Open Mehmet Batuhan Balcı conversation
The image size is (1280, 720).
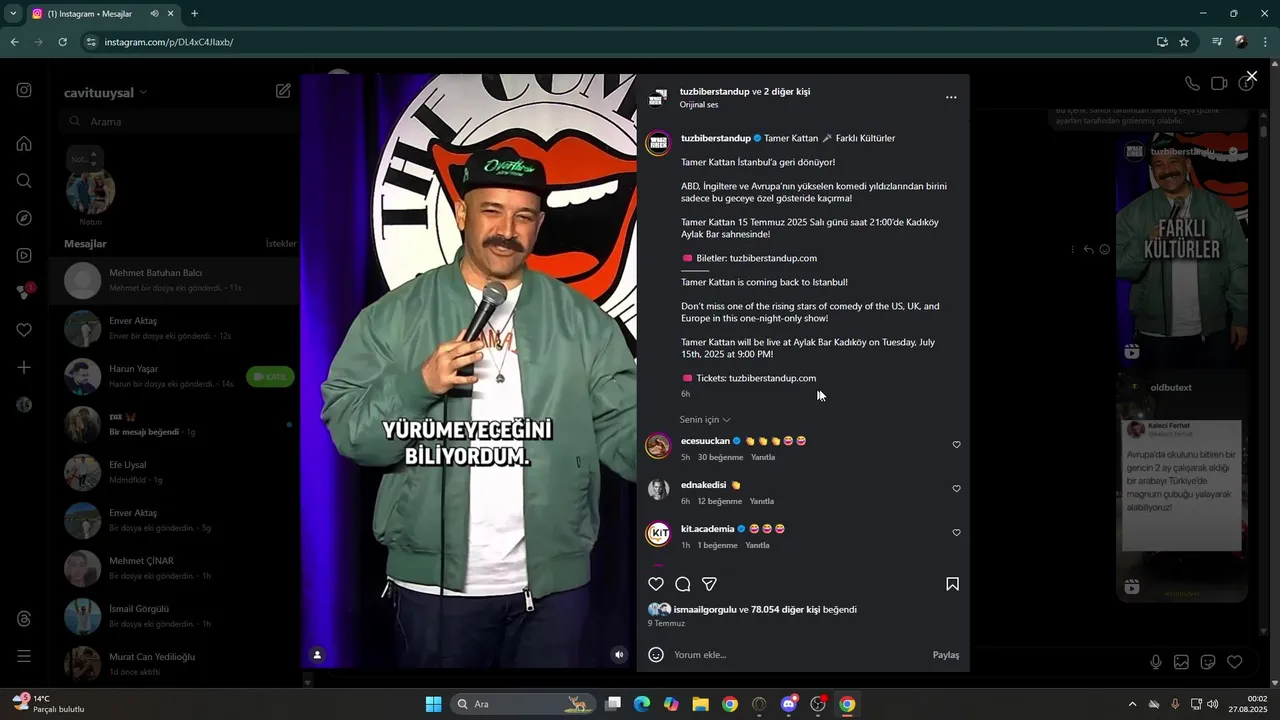coord(176,281)
